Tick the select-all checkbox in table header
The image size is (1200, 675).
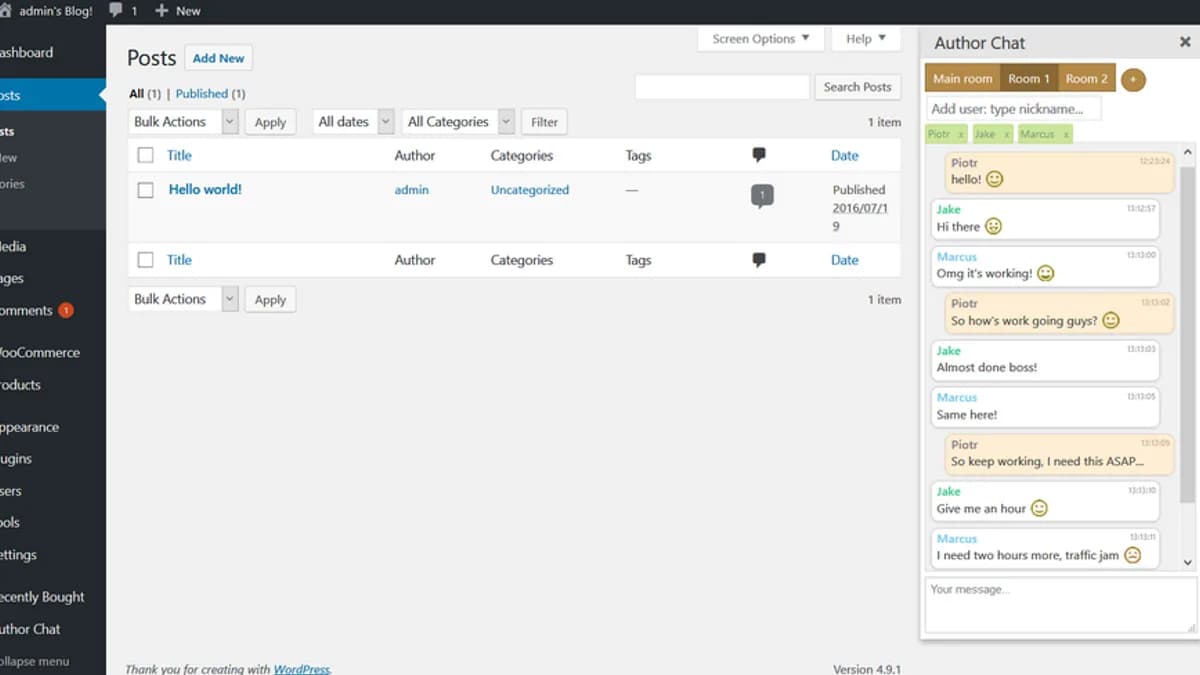click(x=146, y=155)
